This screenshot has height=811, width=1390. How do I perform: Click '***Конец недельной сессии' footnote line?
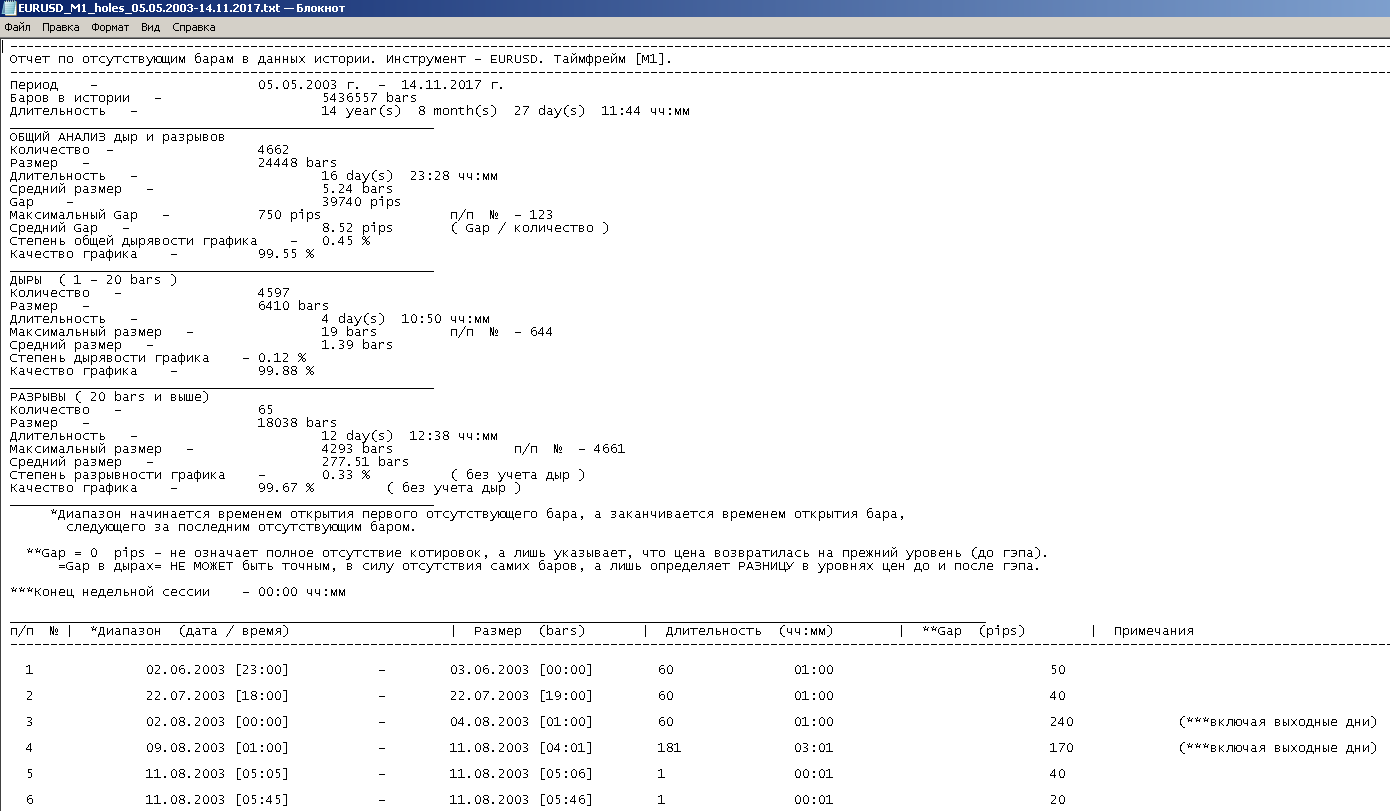[x=110, y=592]
